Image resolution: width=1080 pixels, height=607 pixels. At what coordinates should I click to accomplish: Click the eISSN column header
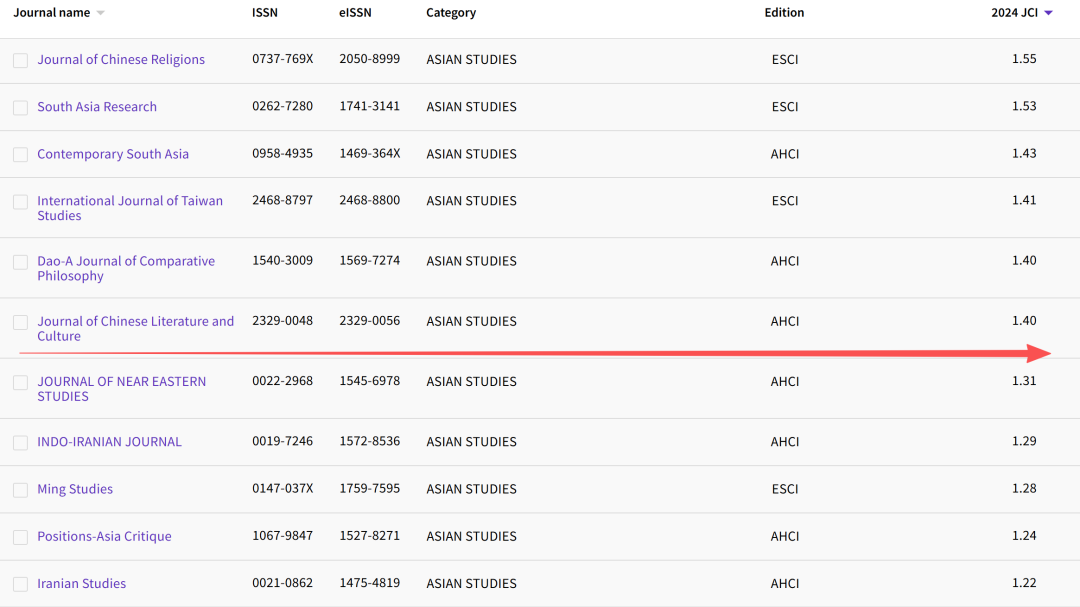355,13
